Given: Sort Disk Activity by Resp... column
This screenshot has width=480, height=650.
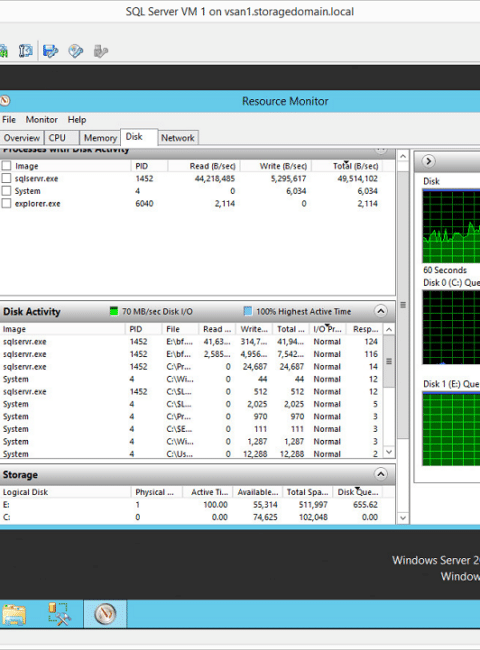Looking at the screenshot, I should pyautogui.click(x=365, y=329).
